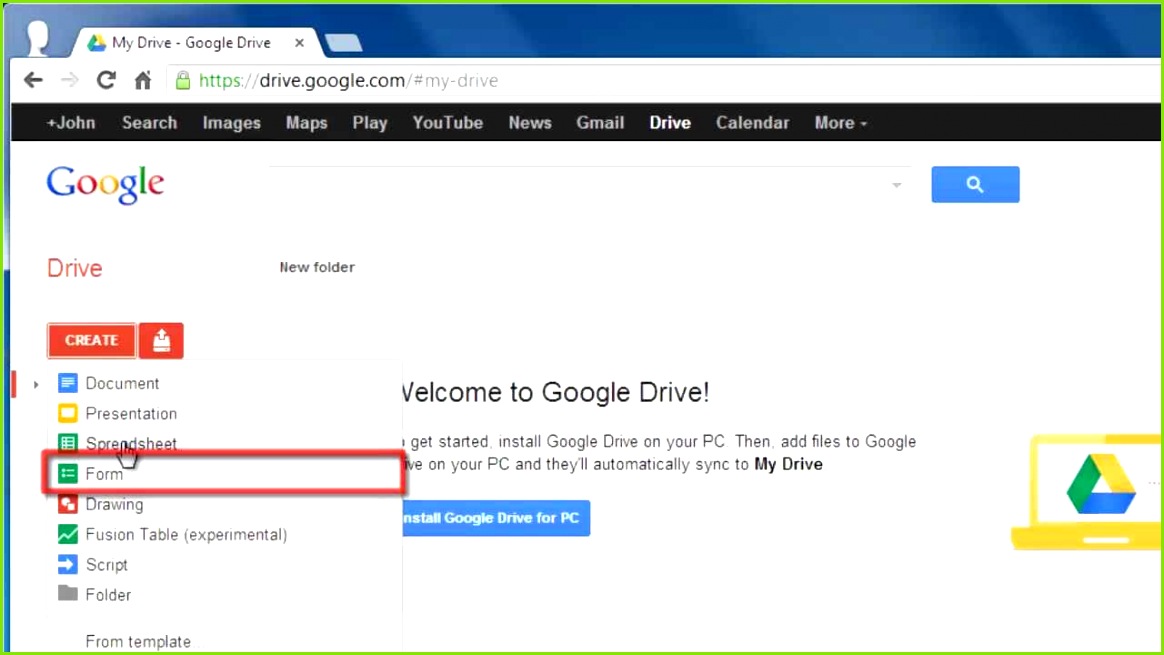Select Script from the Create menu

click(x=107, y=564)
